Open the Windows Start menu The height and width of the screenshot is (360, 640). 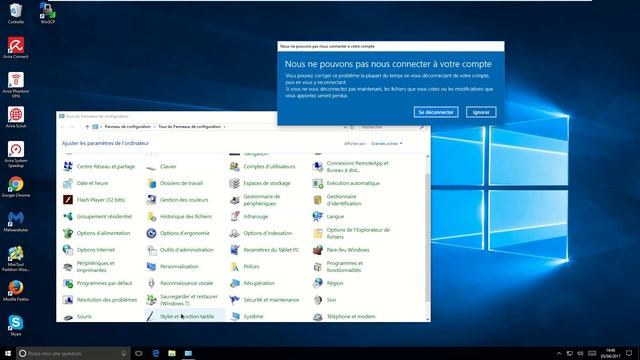click(8, 353)
